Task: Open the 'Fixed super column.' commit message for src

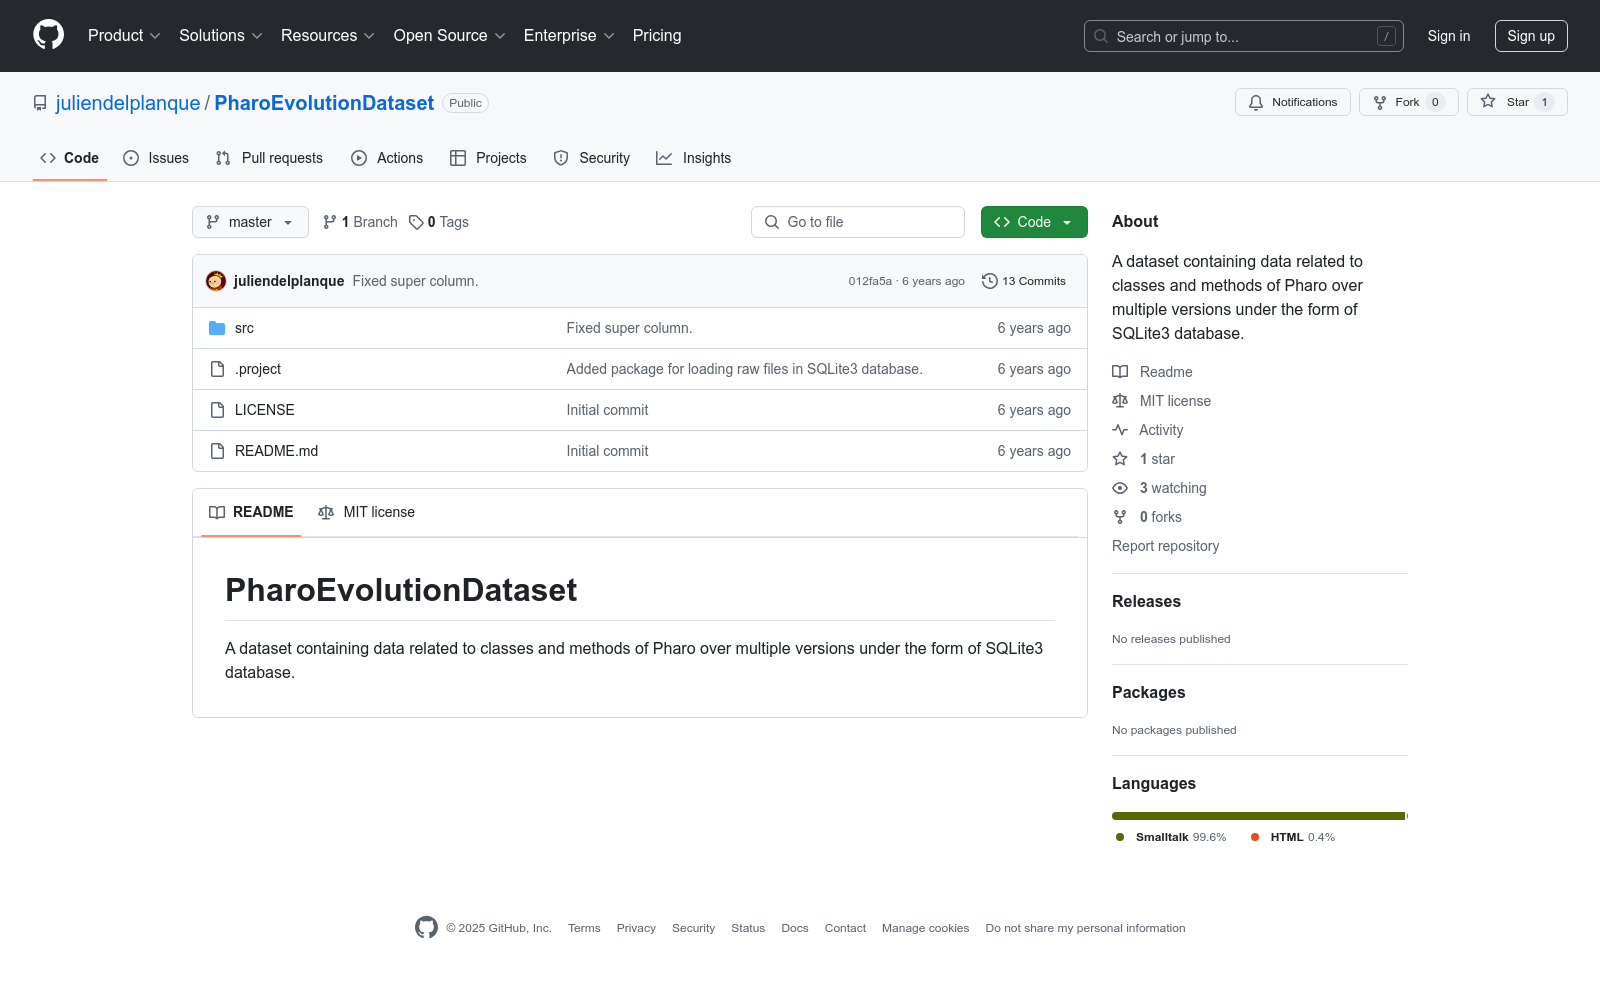Action: pyautogui.click(x=629, y=328)
